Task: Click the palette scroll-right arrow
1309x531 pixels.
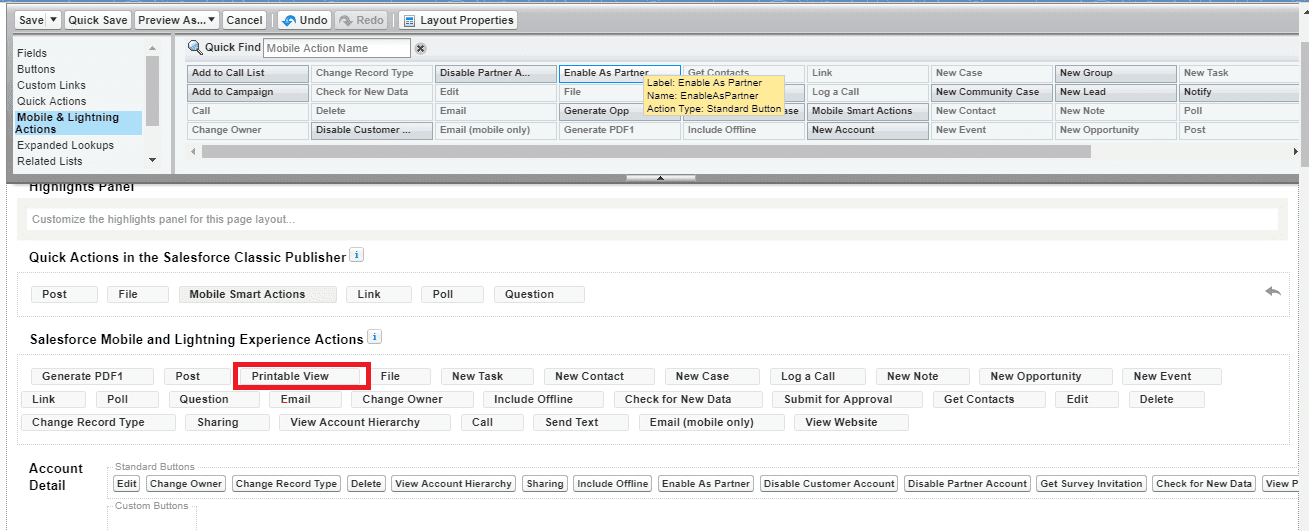Action: coord(1296,152)
